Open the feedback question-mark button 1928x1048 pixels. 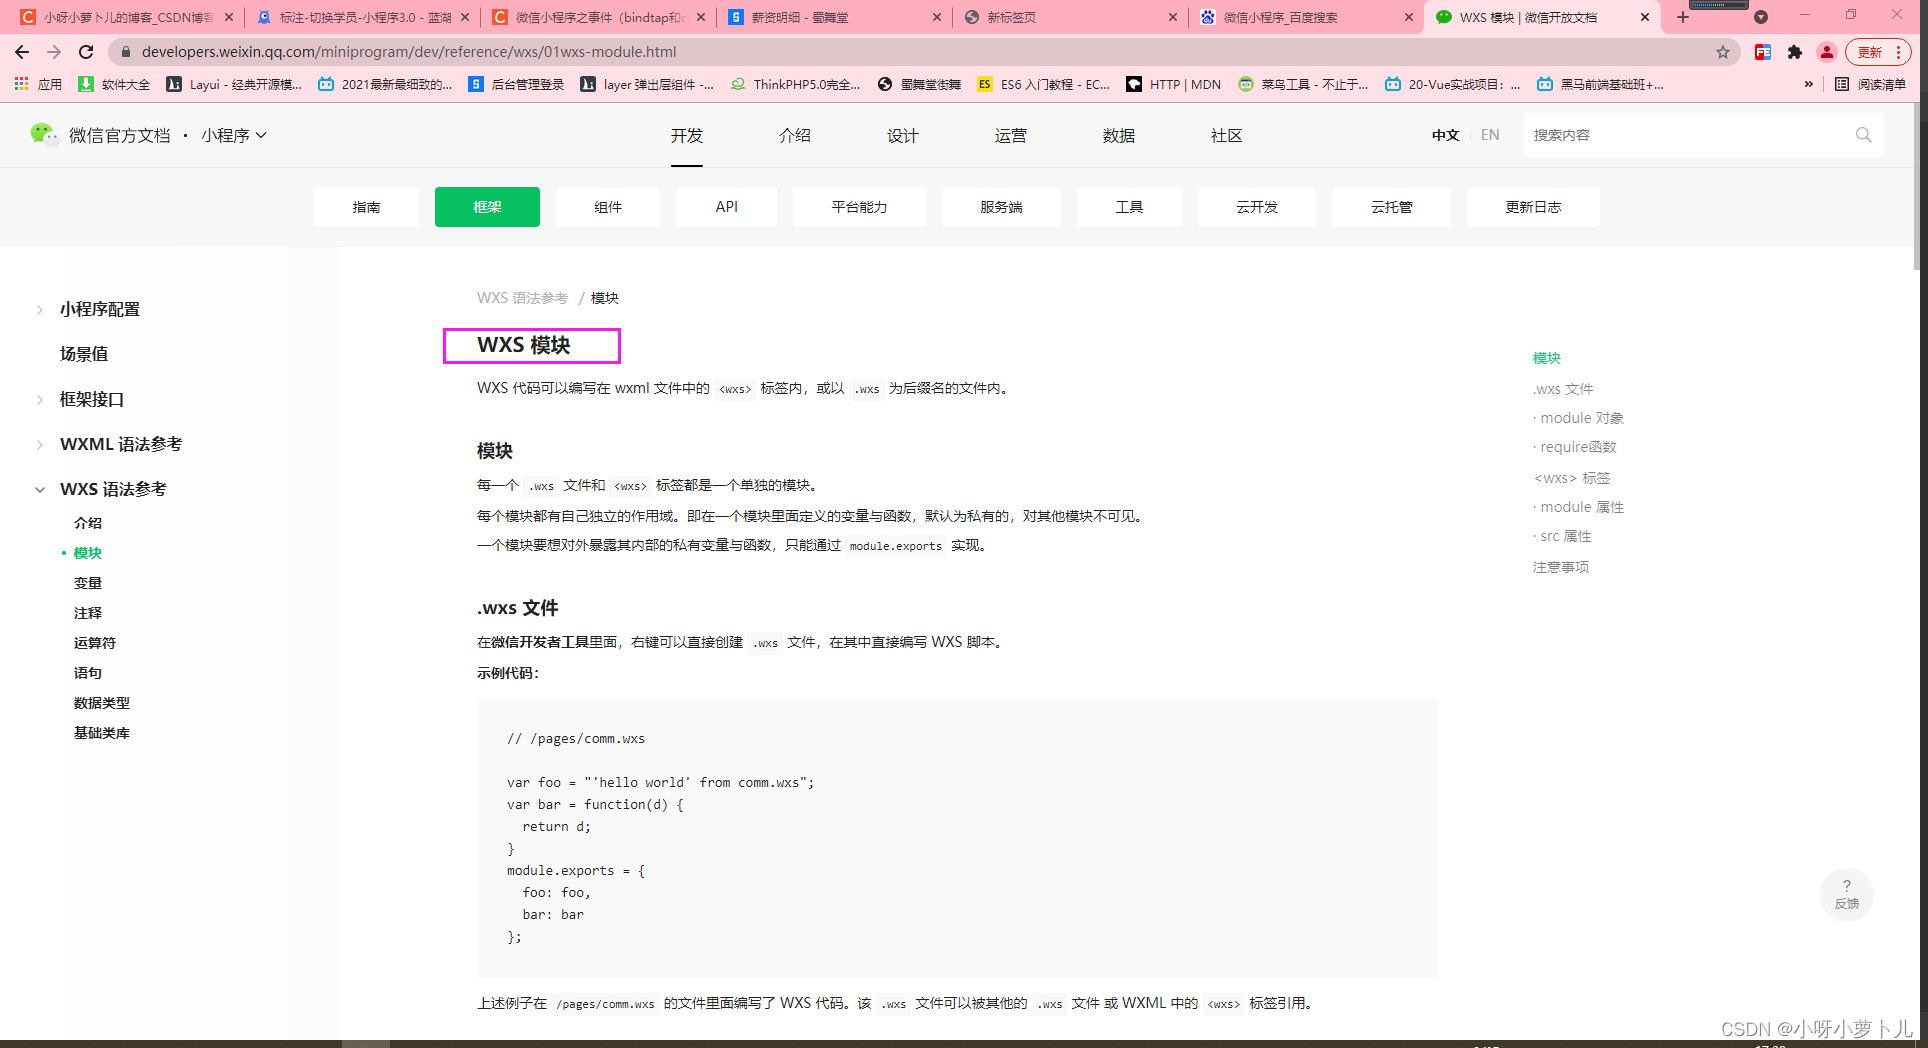tap(1846, 894)
